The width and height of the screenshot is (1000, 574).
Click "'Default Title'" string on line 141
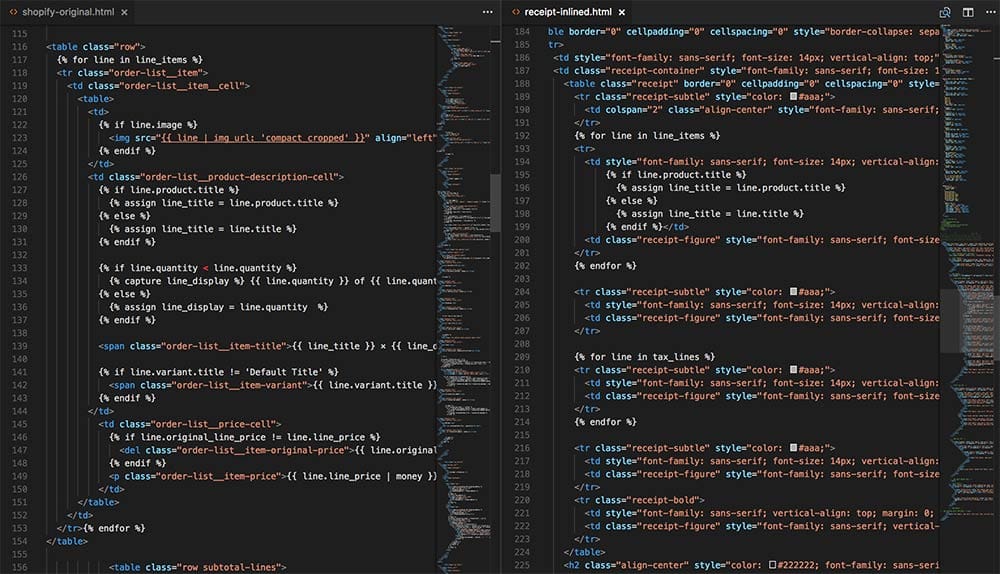284,372
